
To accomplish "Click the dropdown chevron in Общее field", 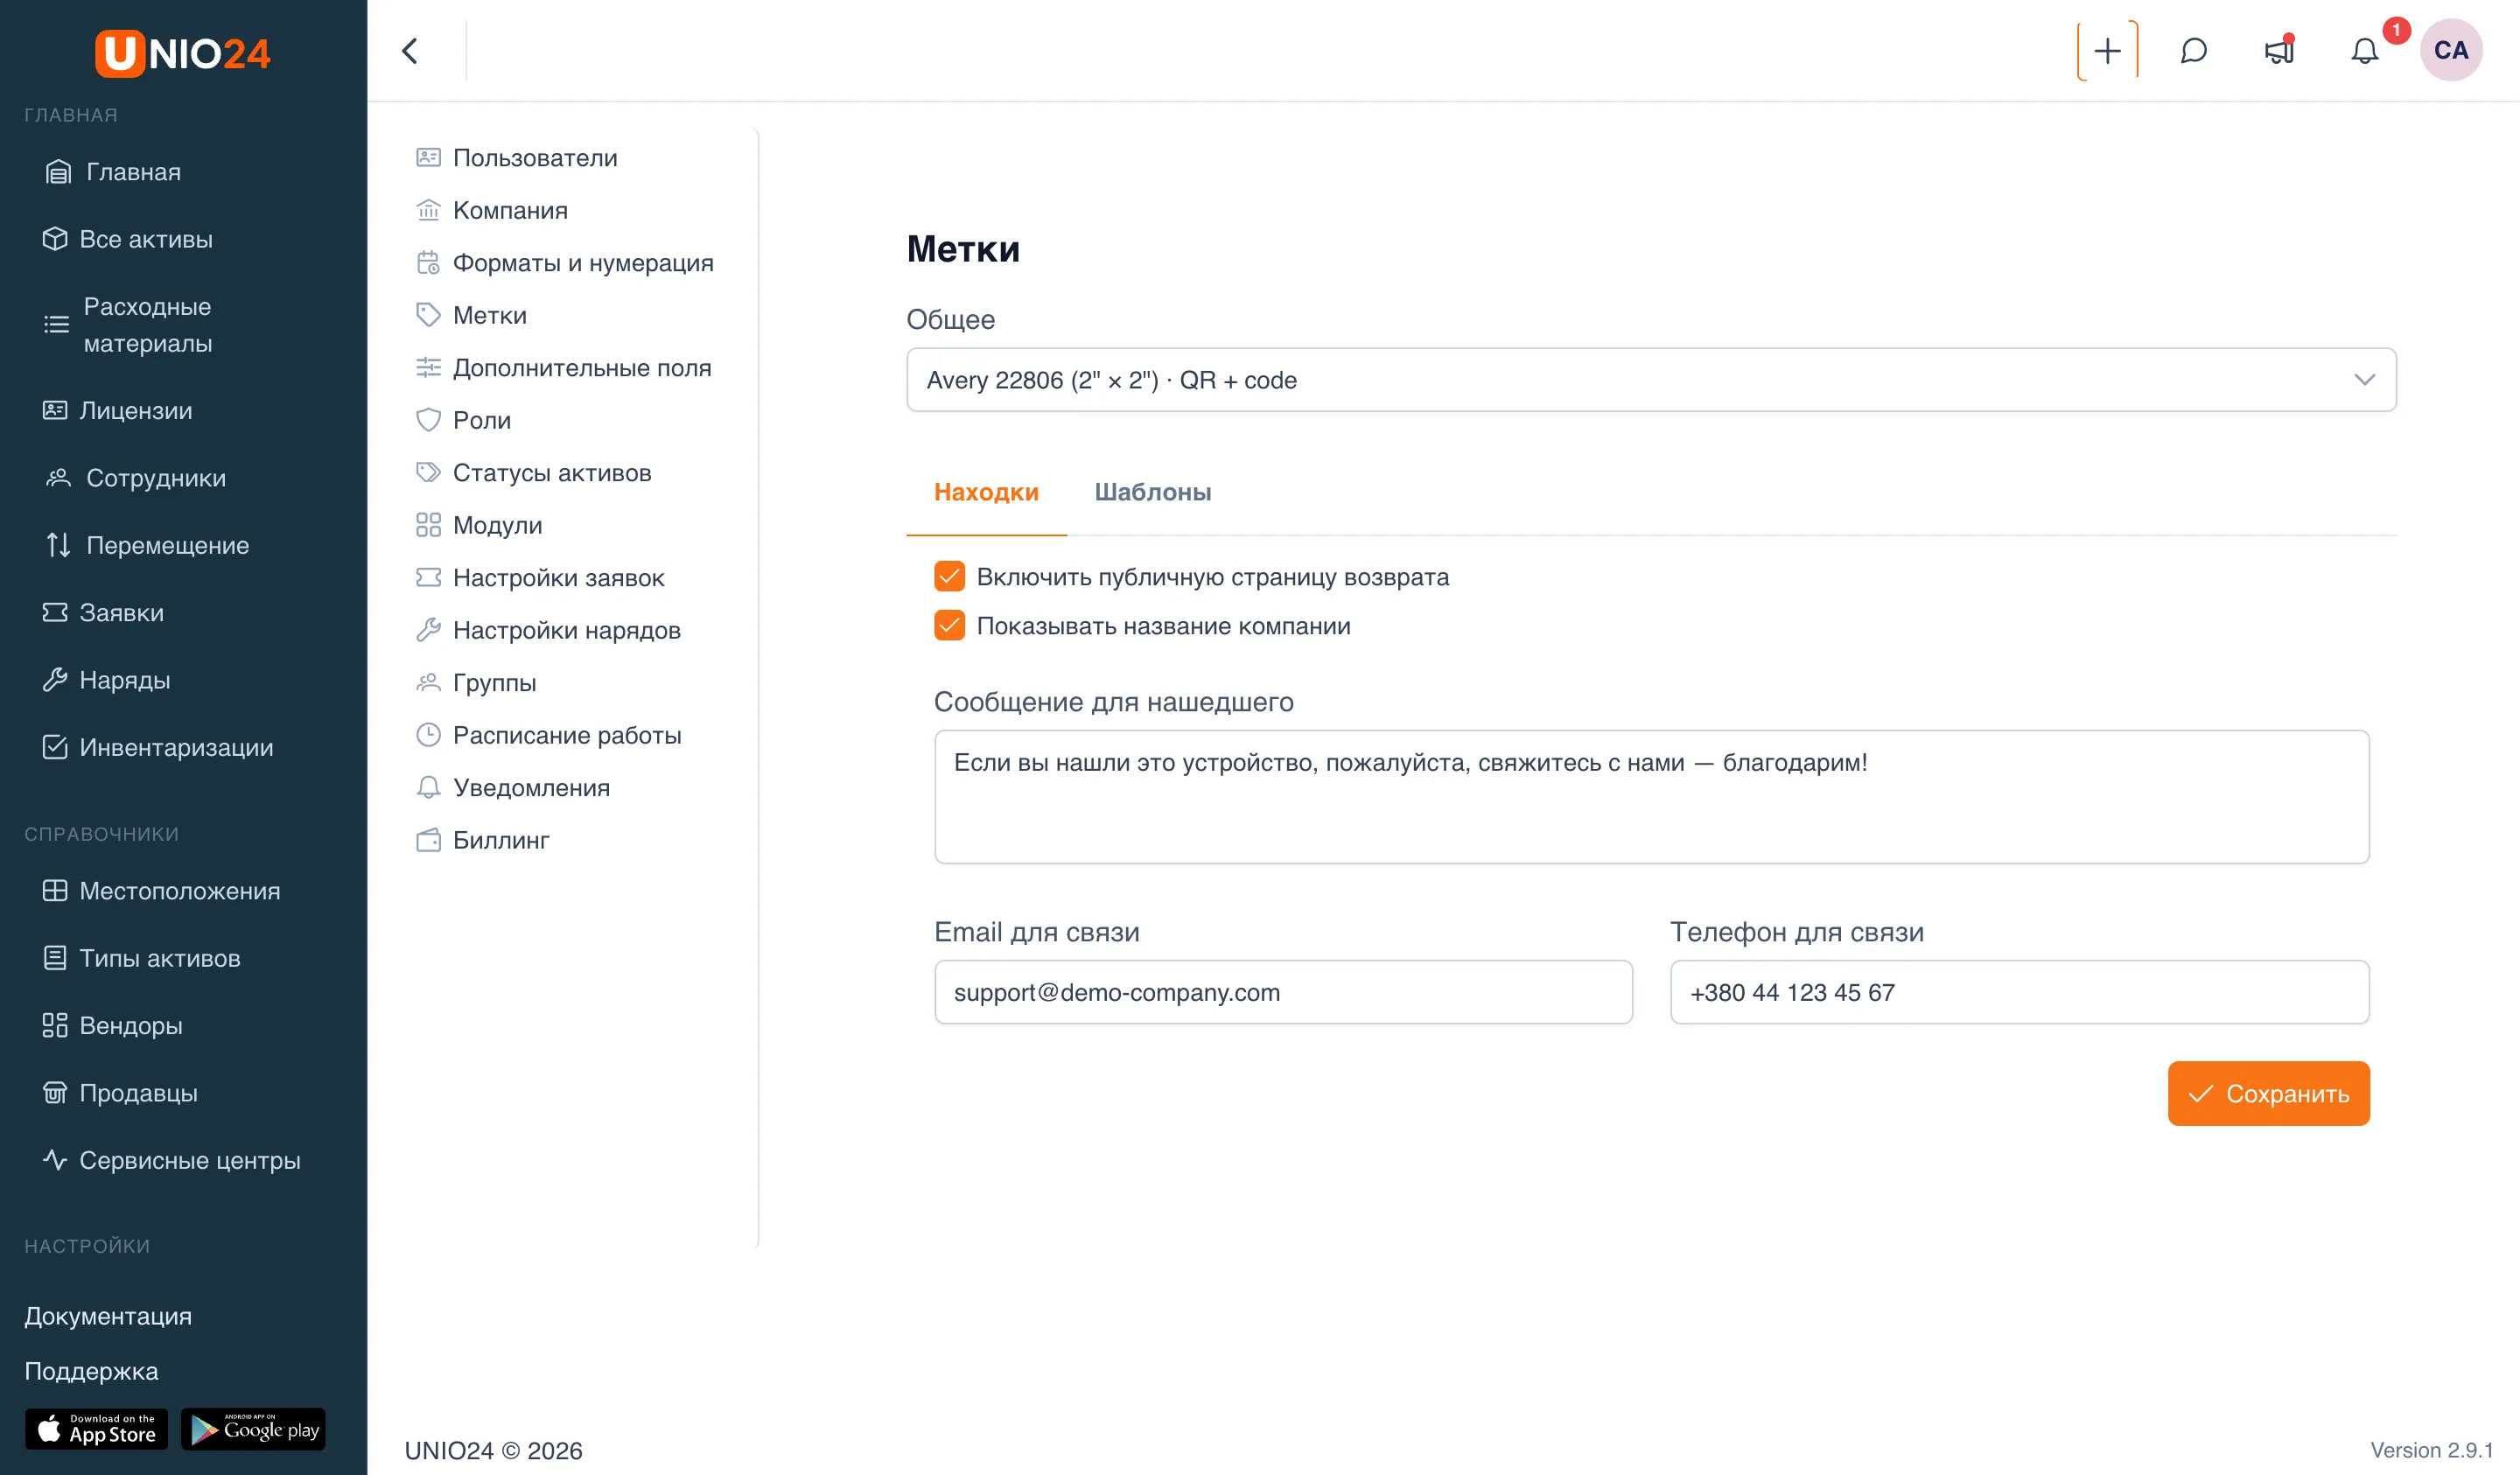I will (x=2364, y=380).
